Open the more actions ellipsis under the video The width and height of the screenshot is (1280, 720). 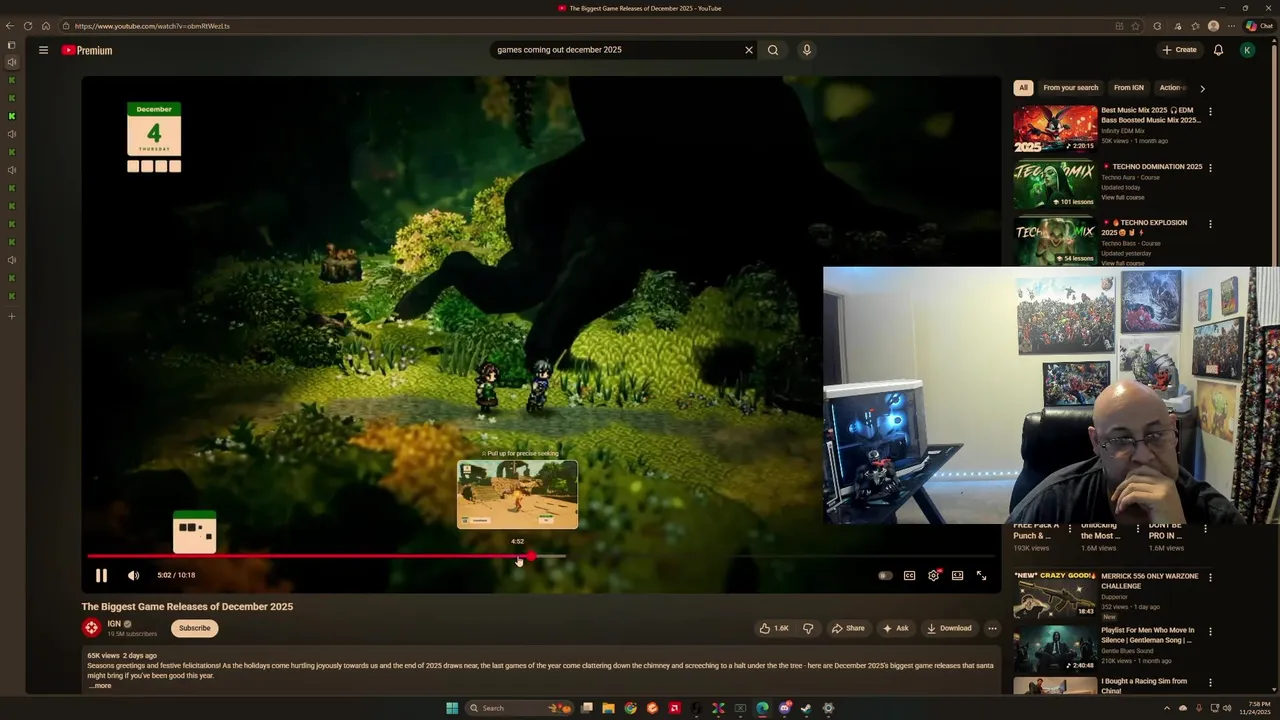coord(992,628)
